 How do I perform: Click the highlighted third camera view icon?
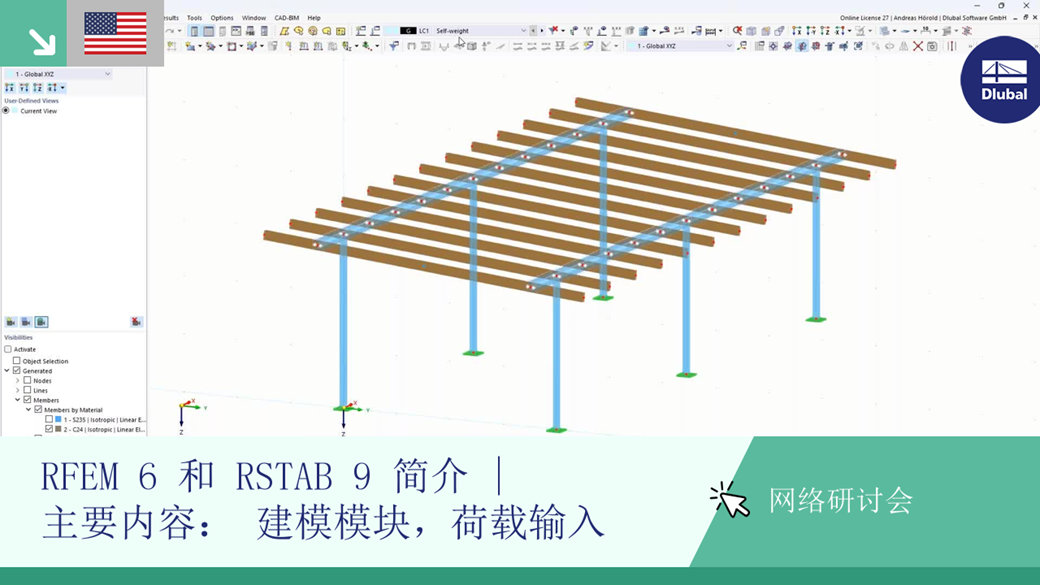click(41, 322)
